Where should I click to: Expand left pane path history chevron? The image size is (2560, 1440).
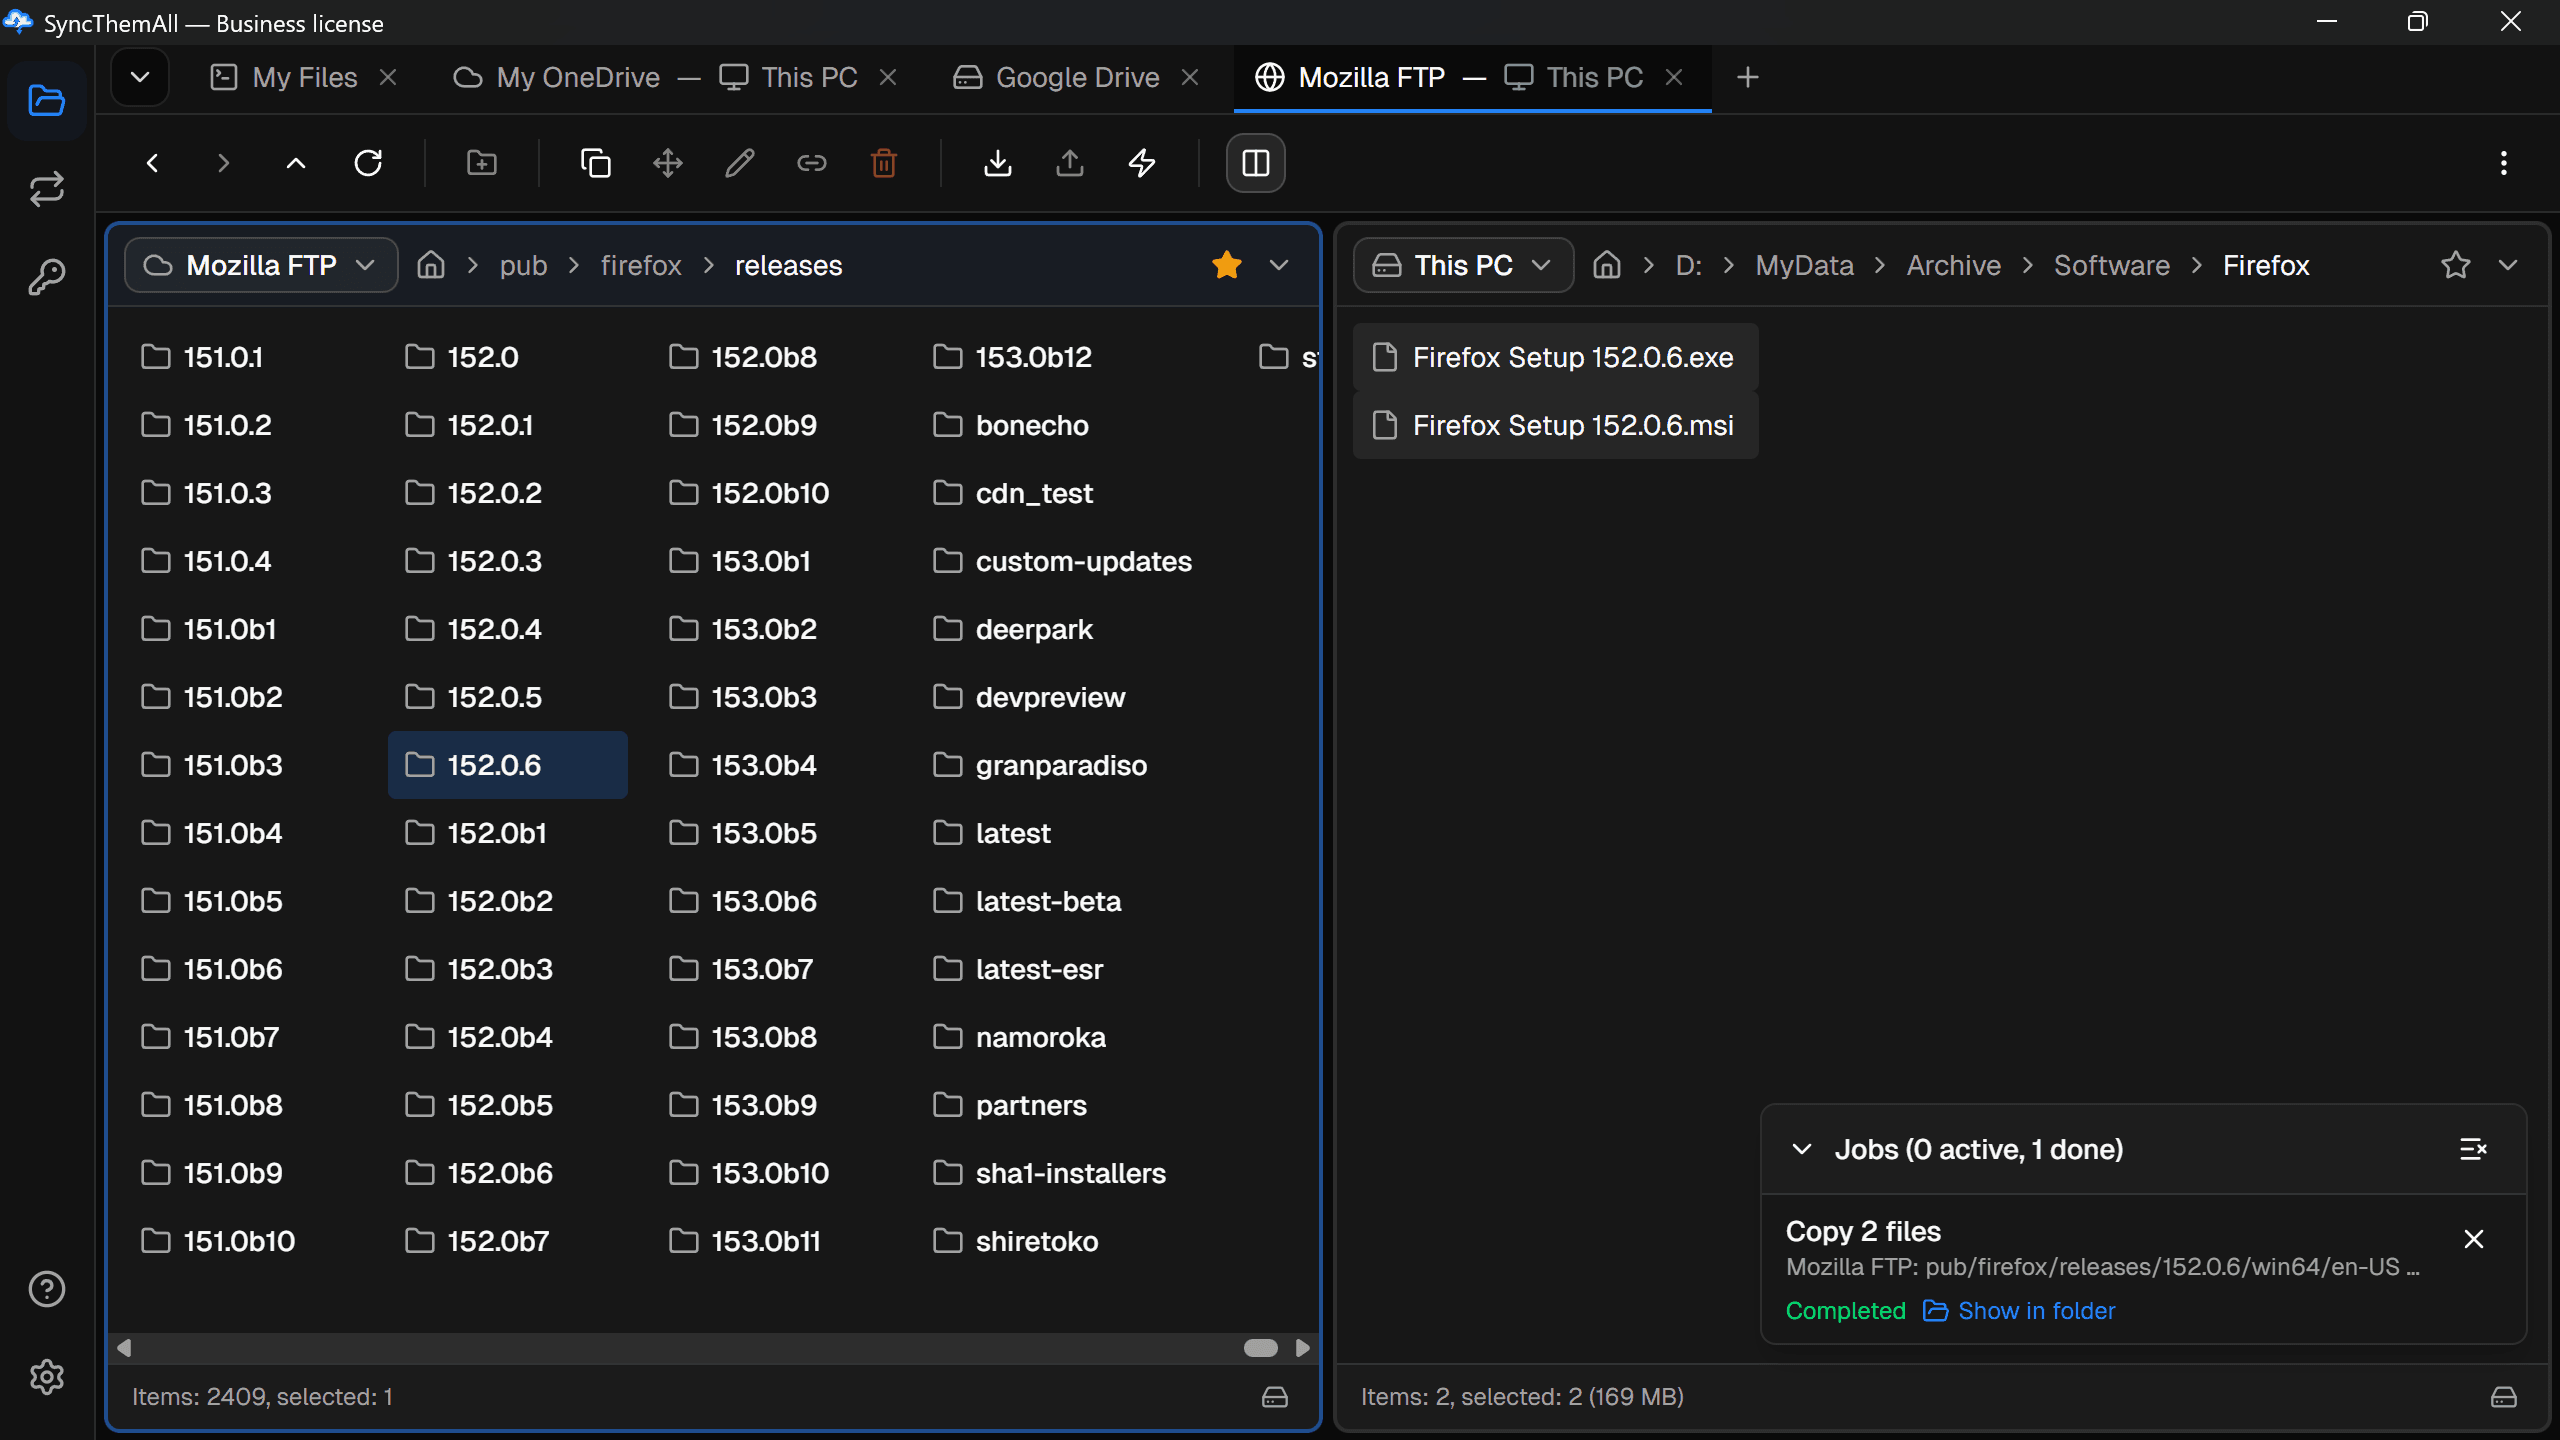tap(1279, 265)
